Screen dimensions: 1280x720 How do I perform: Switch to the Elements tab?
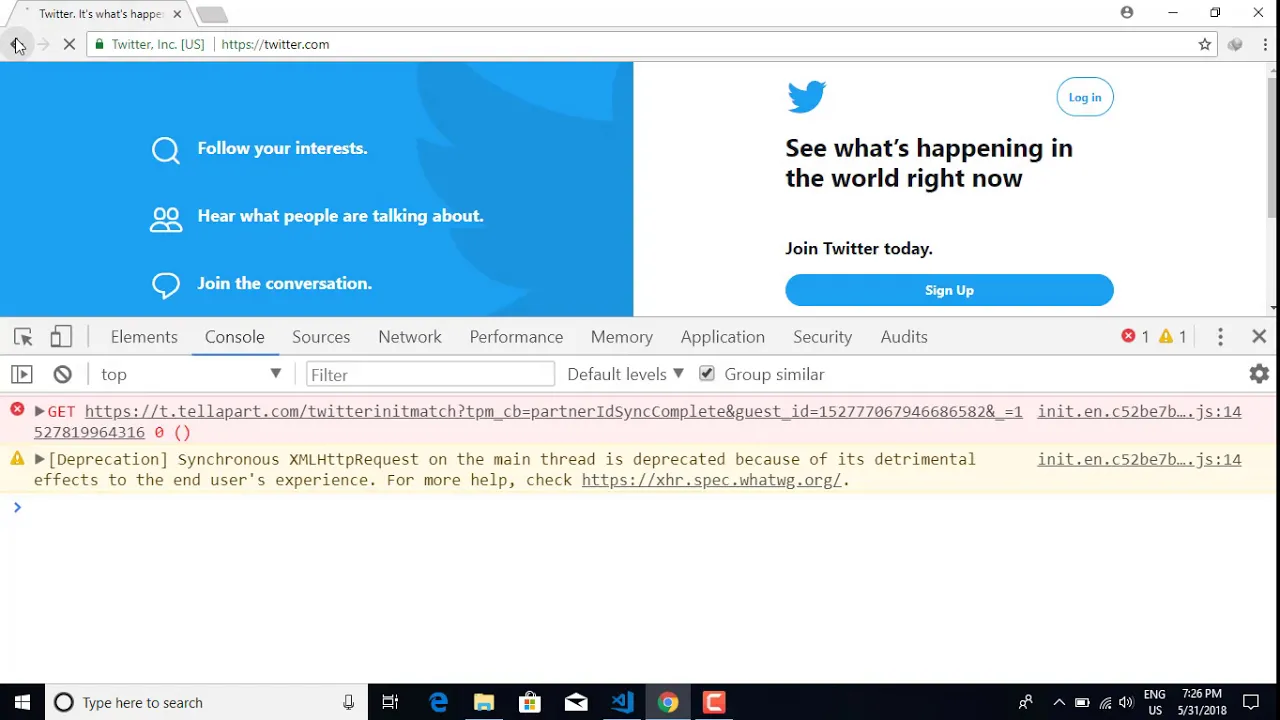144,337
